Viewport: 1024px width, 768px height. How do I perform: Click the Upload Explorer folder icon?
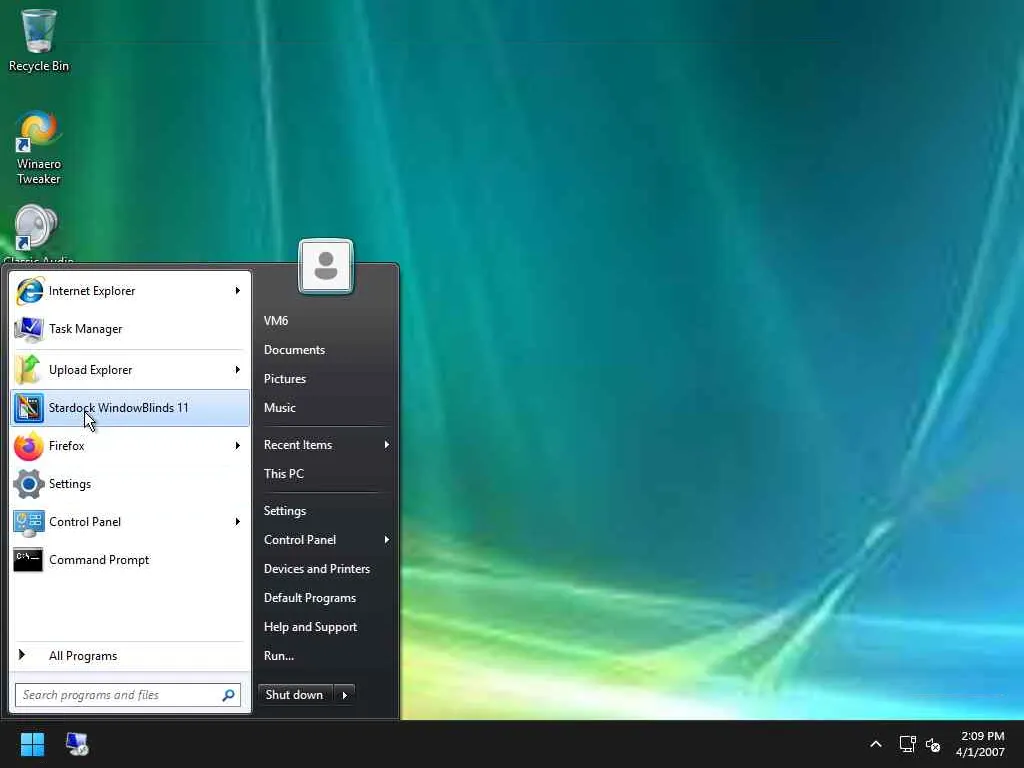pyautogui.click(x=29, y=370)
